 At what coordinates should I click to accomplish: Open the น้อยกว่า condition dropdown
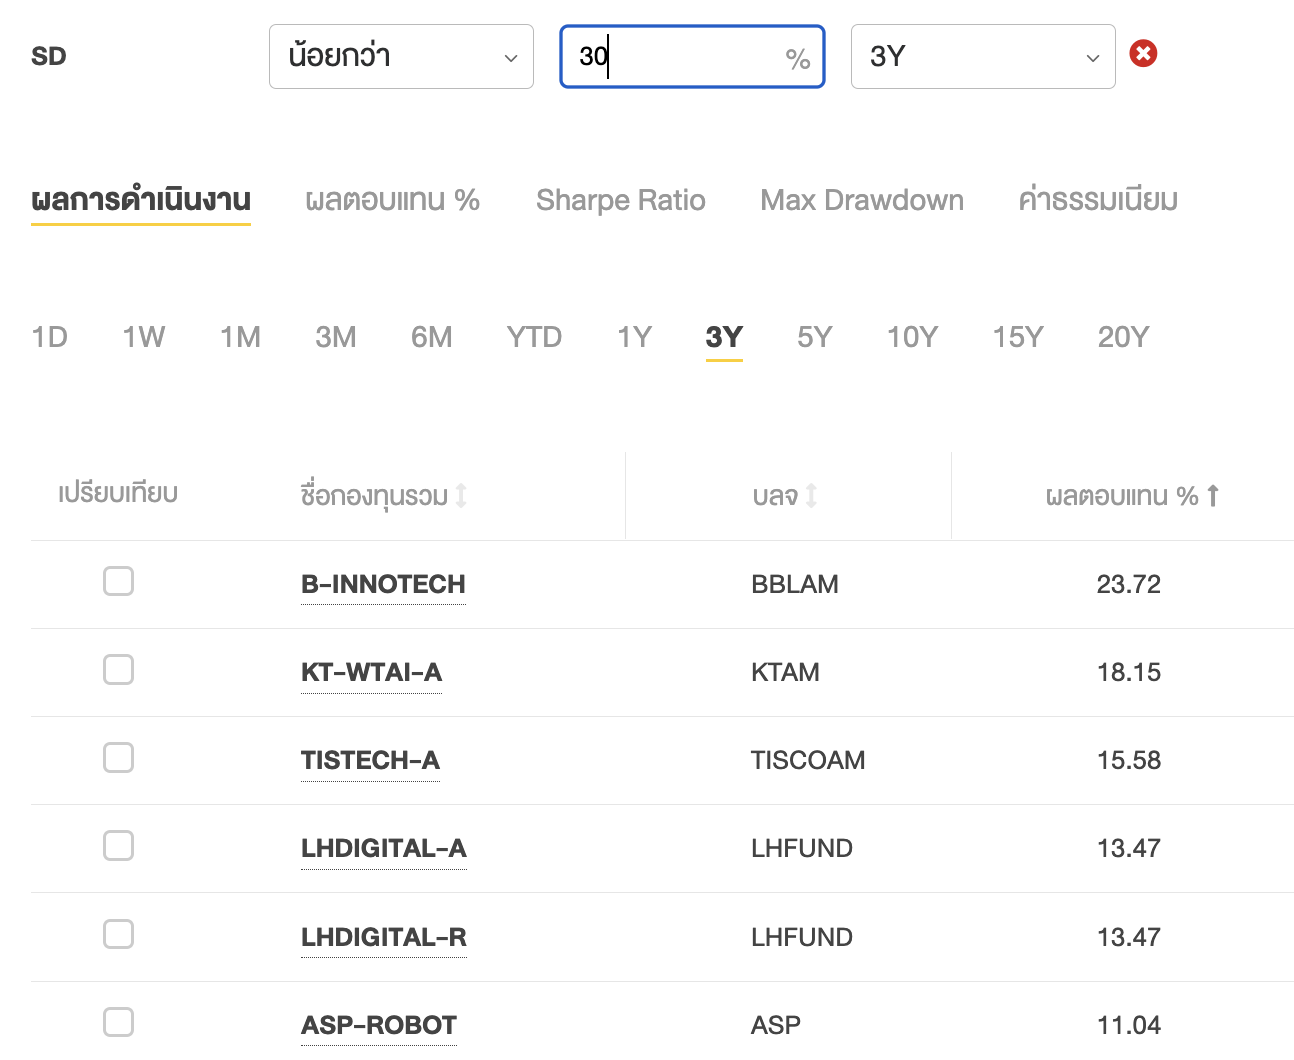point(401,56)
